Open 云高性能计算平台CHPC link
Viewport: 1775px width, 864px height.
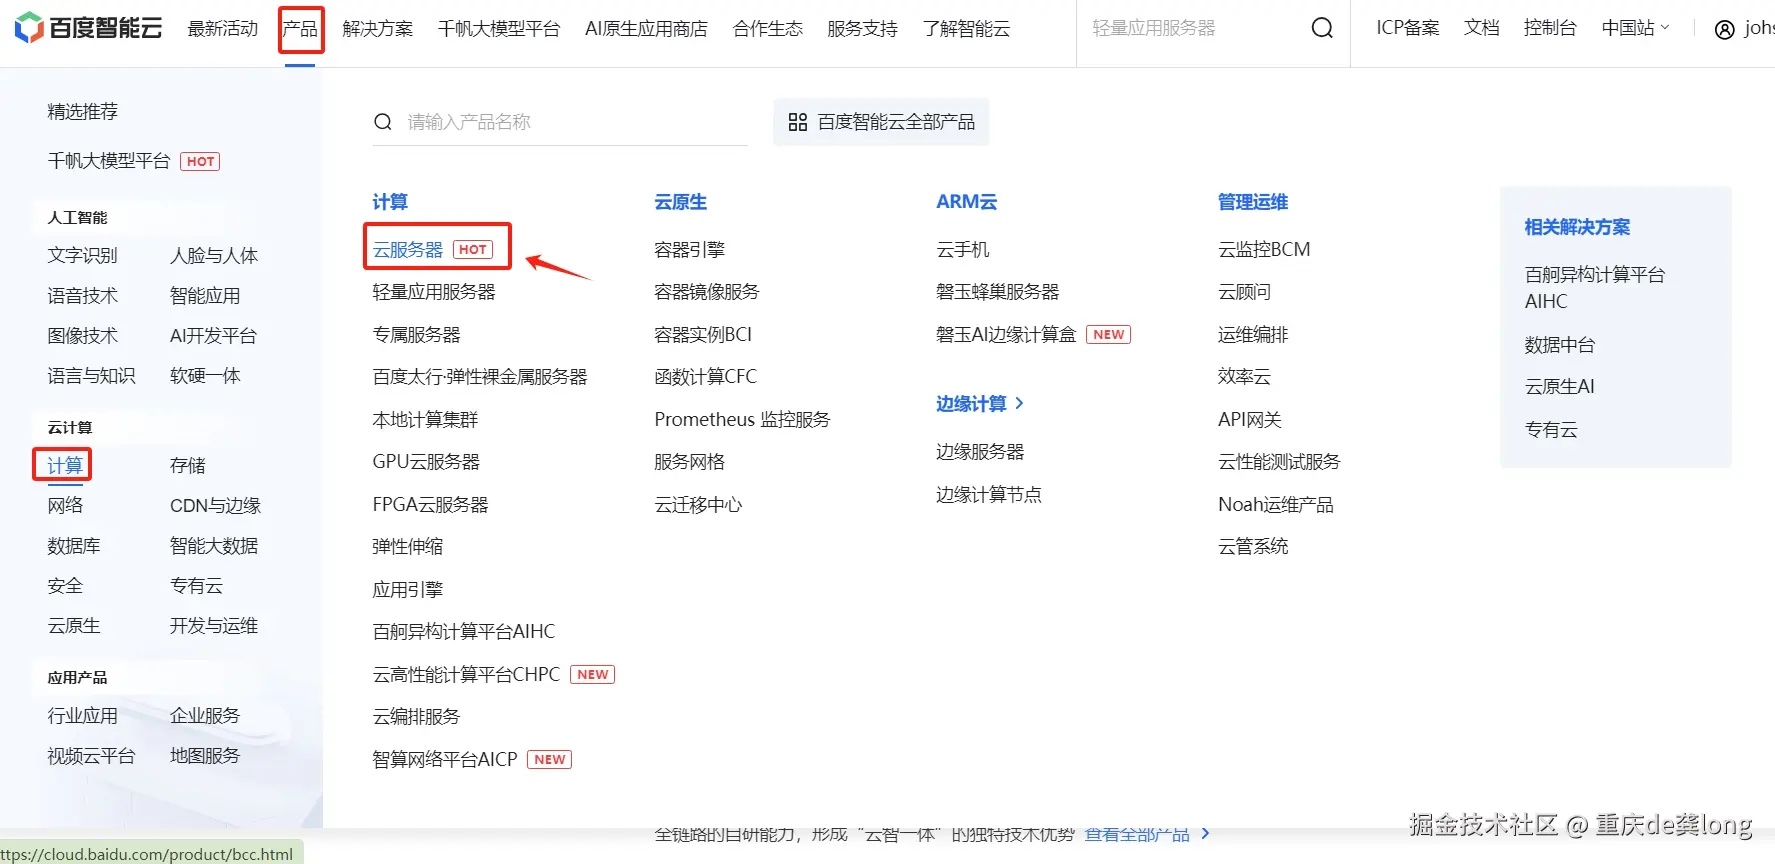coord(466,675)
